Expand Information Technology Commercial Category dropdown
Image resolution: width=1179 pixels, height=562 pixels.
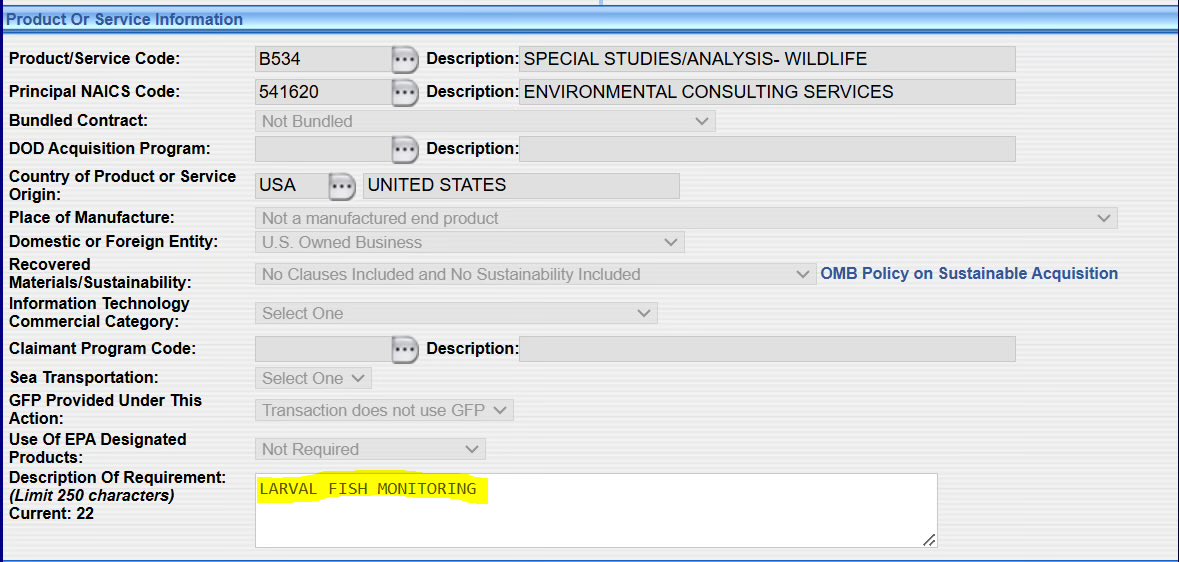456,313
